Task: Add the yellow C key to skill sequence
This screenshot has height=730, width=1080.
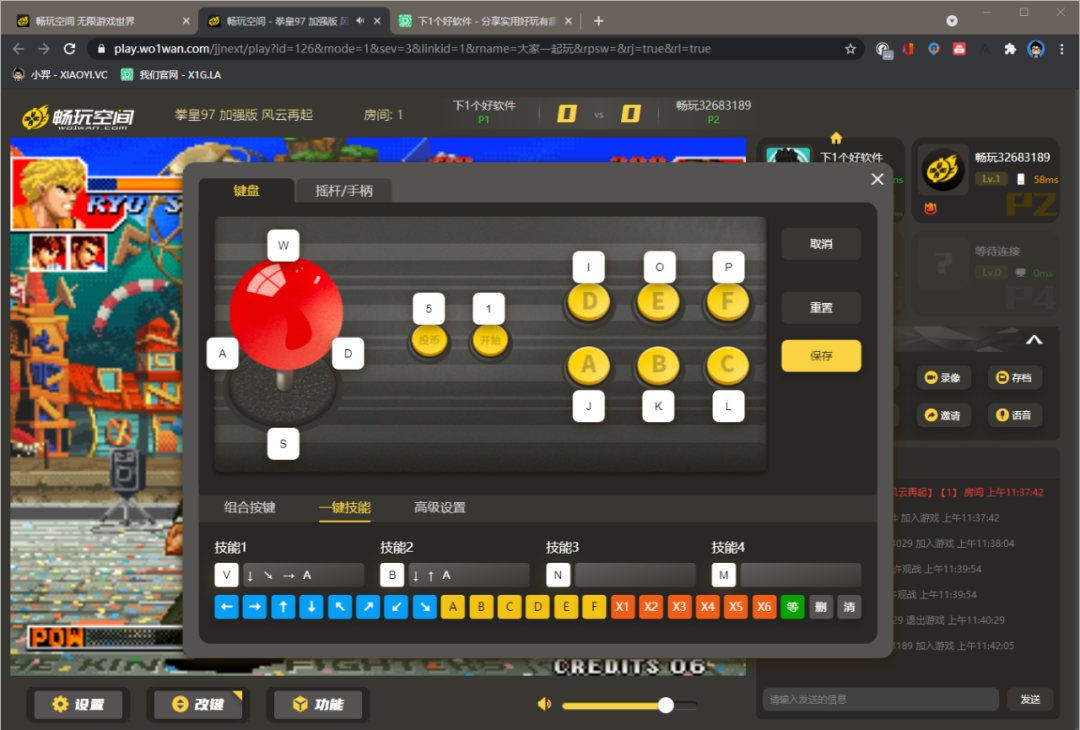Action: tap(509, 607)
